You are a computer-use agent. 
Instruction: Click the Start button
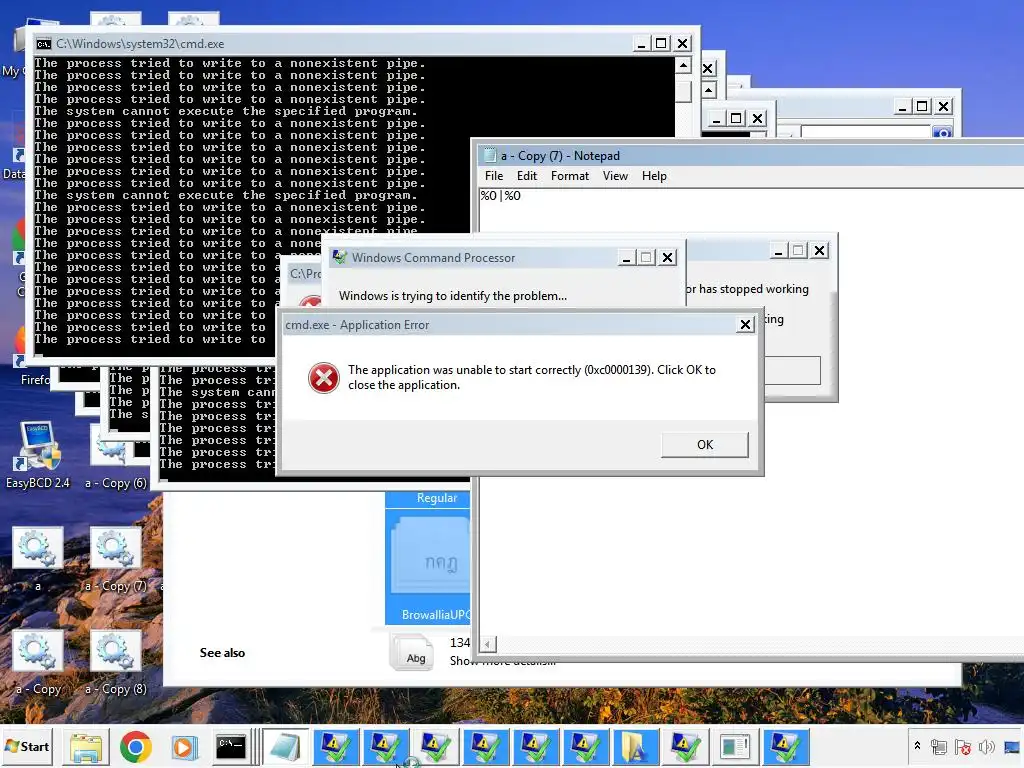point(27,746)
